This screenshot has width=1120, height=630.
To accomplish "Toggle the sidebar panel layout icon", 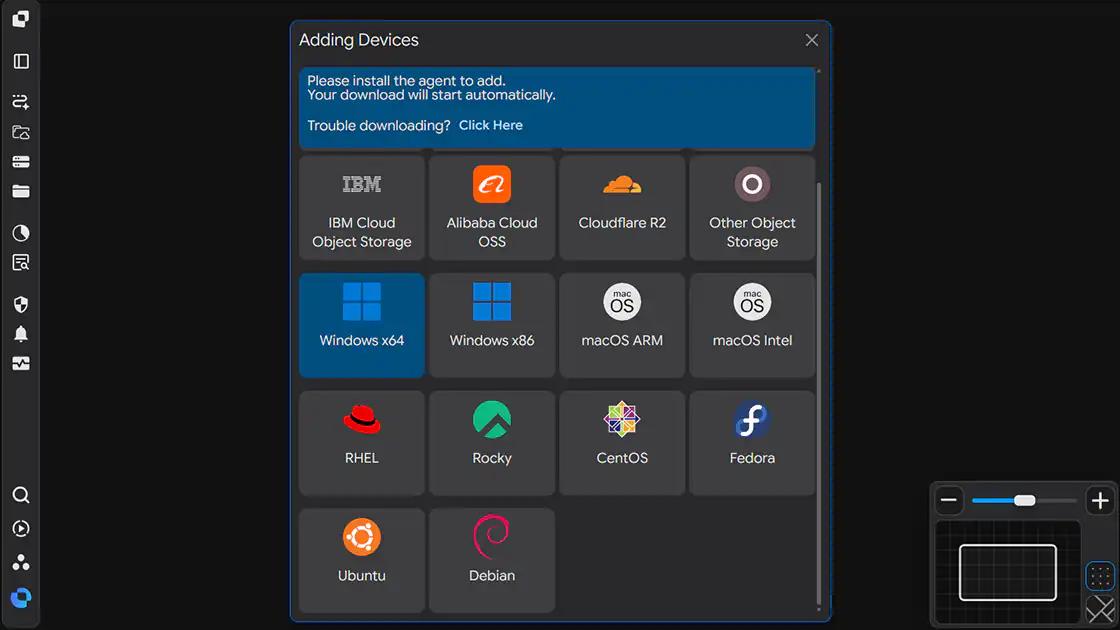I will click(x=21, y=61).
